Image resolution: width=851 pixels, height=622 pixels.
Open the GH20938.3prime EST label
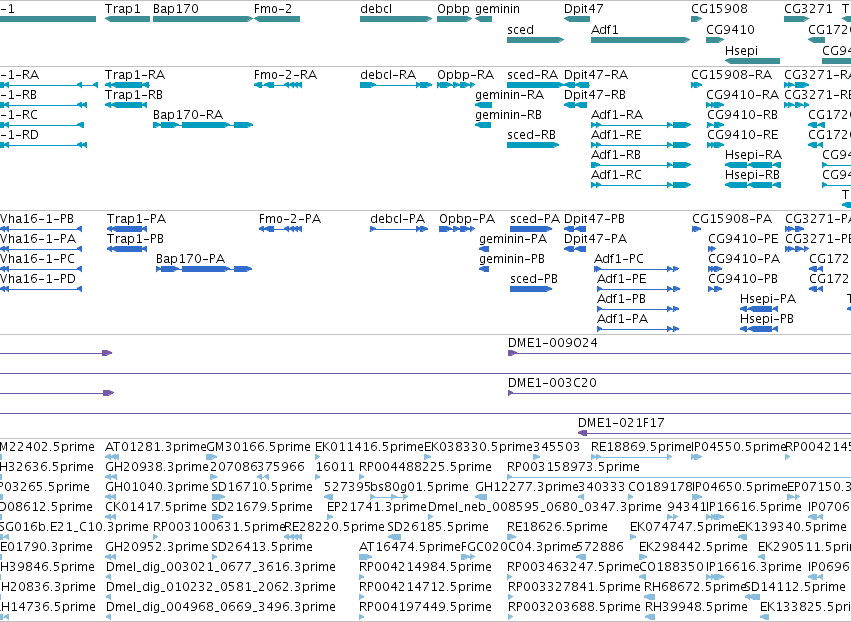click(x=157, y=467)
